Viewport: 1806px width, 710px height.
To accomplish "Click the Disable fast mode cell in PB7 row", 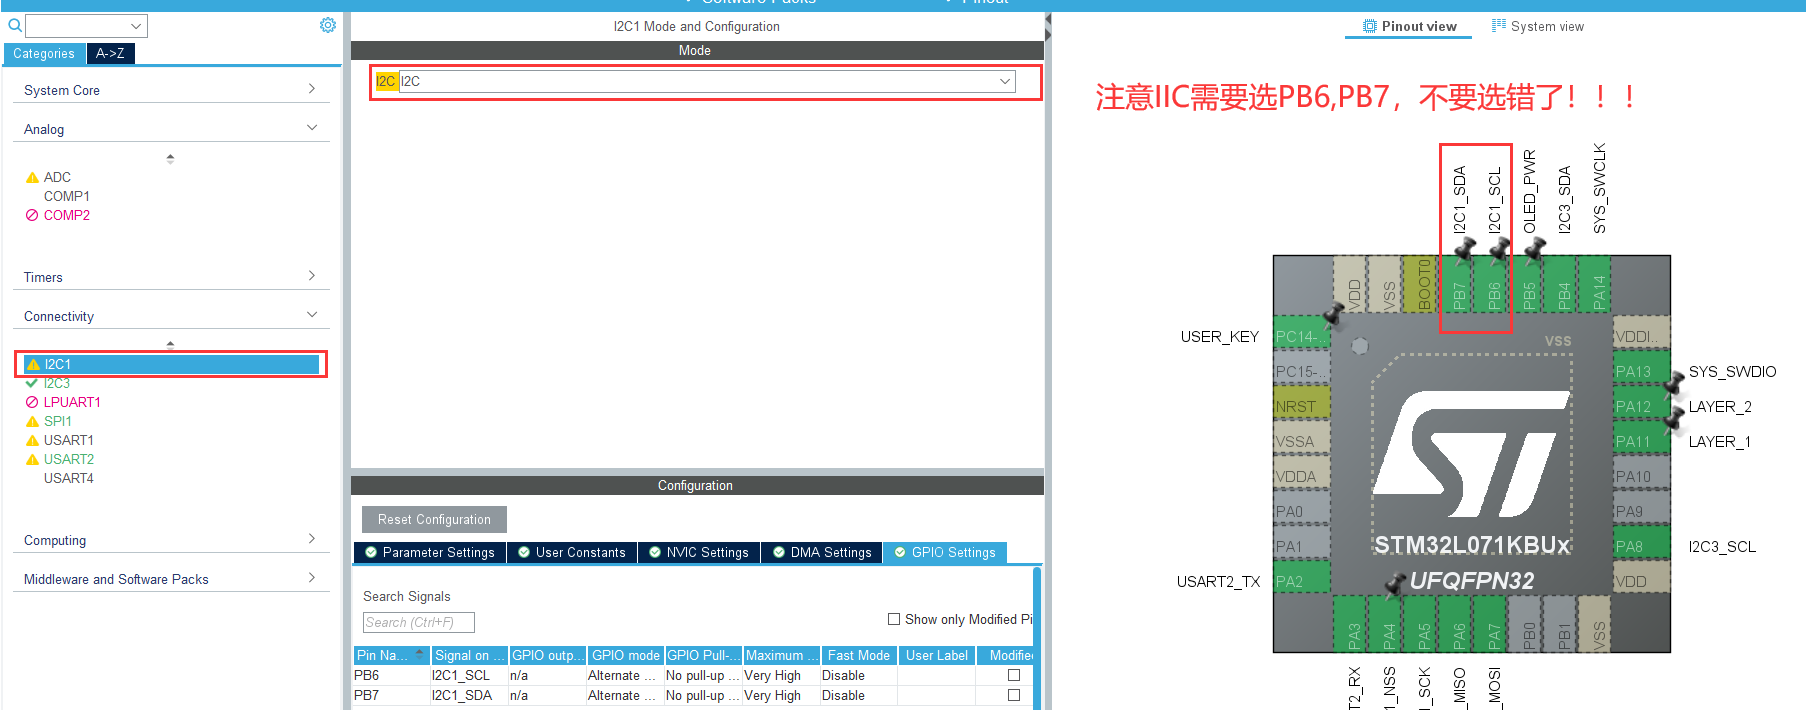I will coord(859,695).
